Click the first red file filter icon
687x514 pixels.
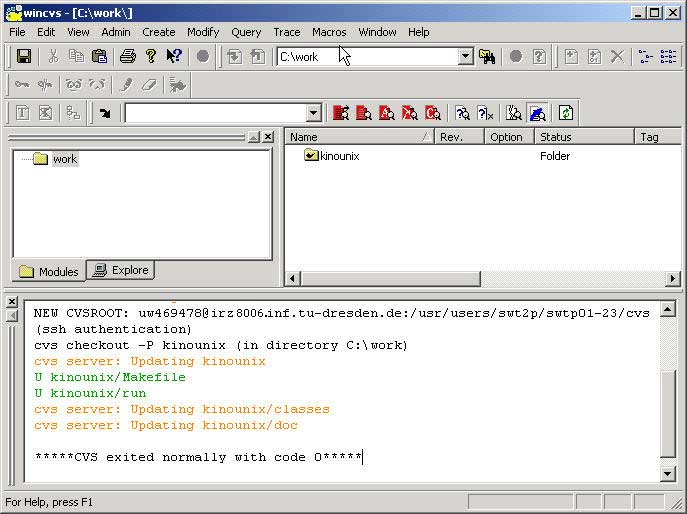click(x=341, y=113)
